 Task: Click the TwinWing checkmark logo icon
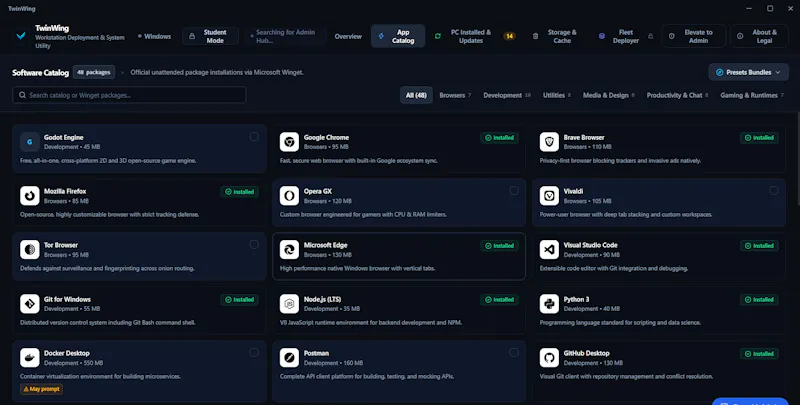(21, 36)
